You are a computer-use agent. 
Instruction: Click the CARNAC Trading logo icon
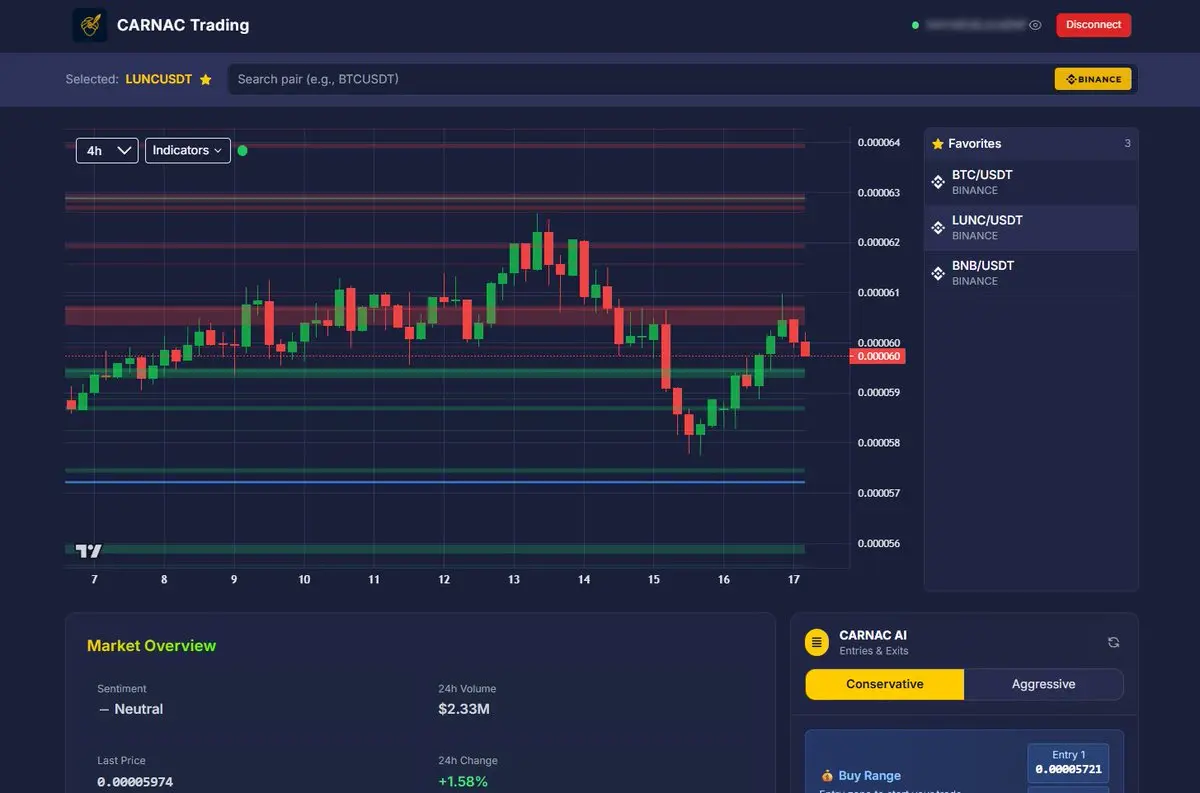point(90,25)
